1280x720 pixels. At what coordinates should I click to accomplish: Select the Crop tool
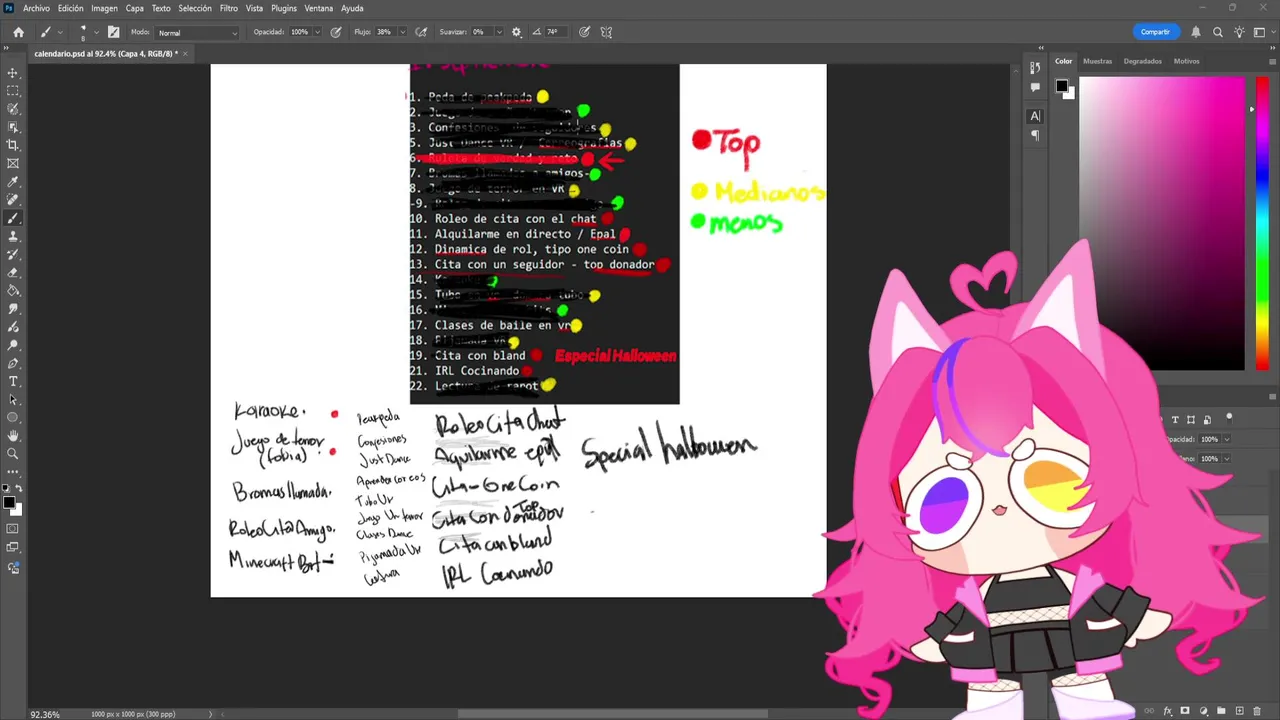(13, 145)
